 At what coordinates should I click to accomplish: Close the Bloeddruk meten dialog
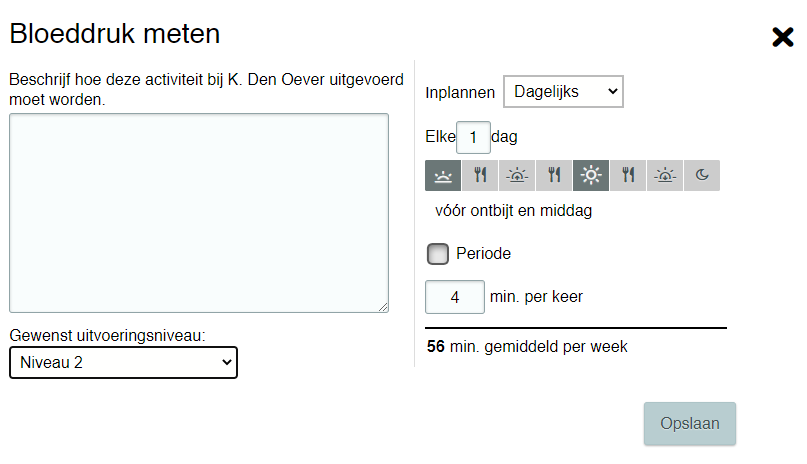click(782, 38)
